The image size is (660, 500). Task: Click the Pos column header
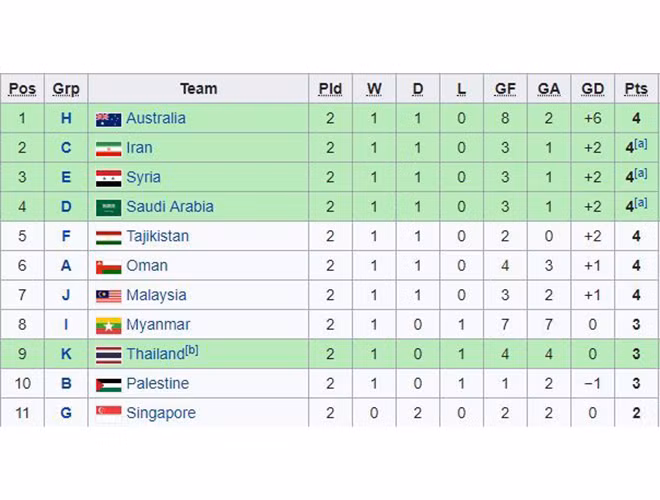tap(22, 89)
